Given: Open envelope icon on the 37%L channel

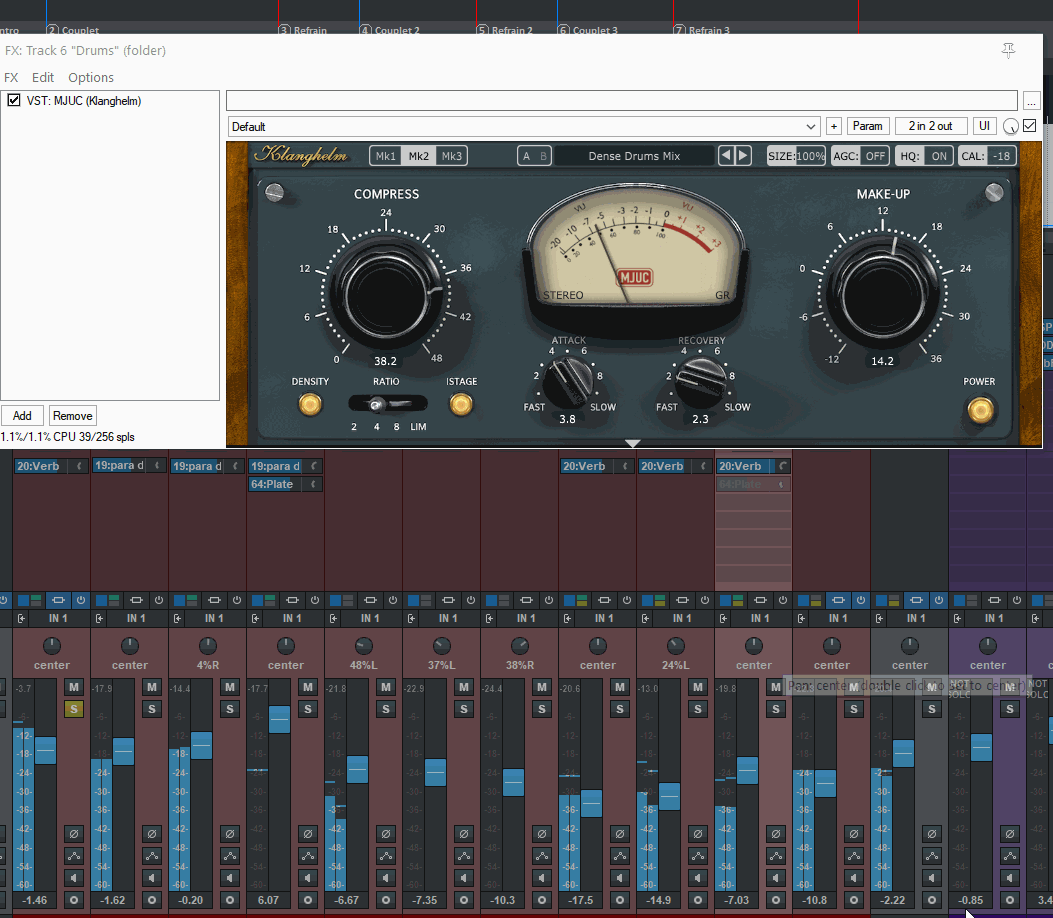Looking at the screenshot, I should (463, 855).
